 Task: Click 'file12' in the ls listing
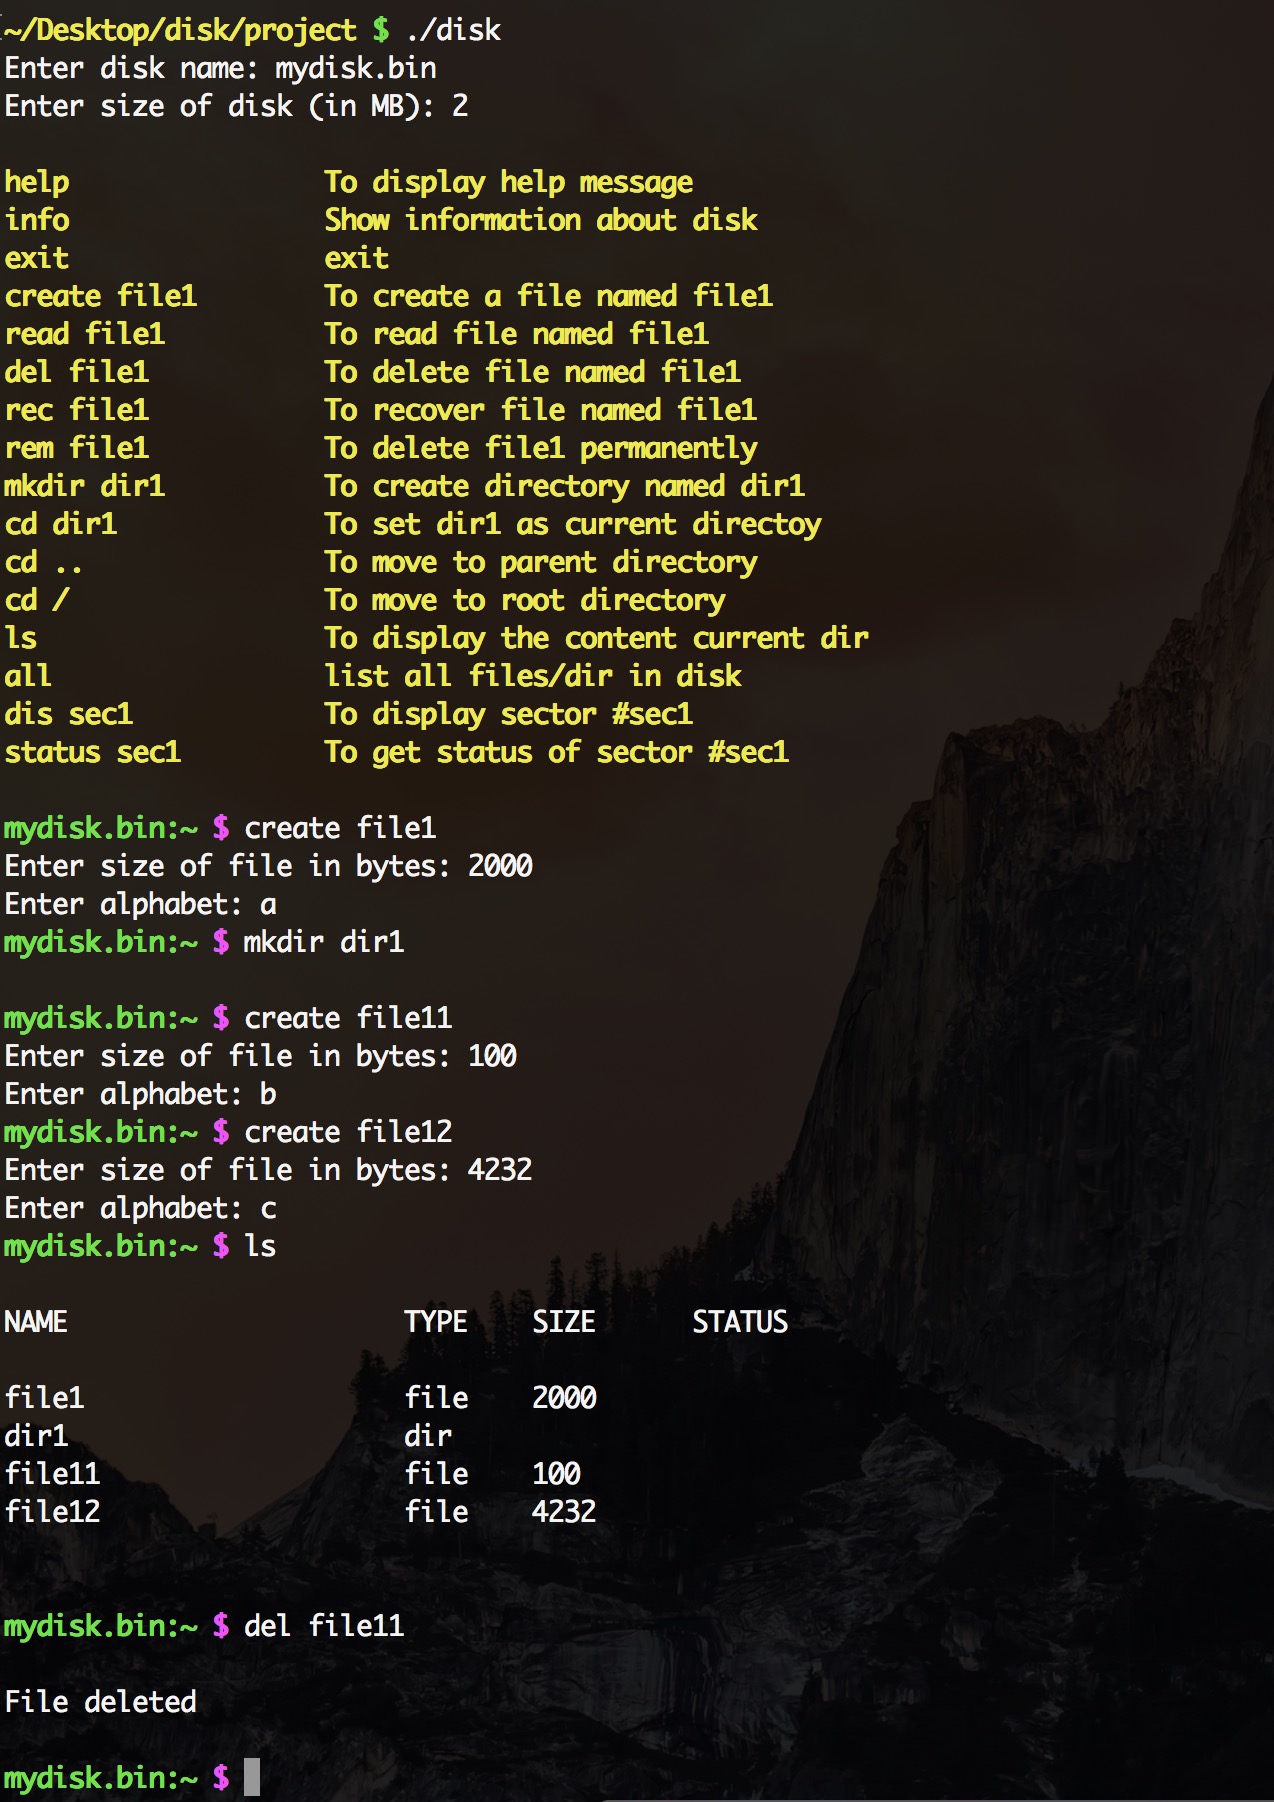53,1512
